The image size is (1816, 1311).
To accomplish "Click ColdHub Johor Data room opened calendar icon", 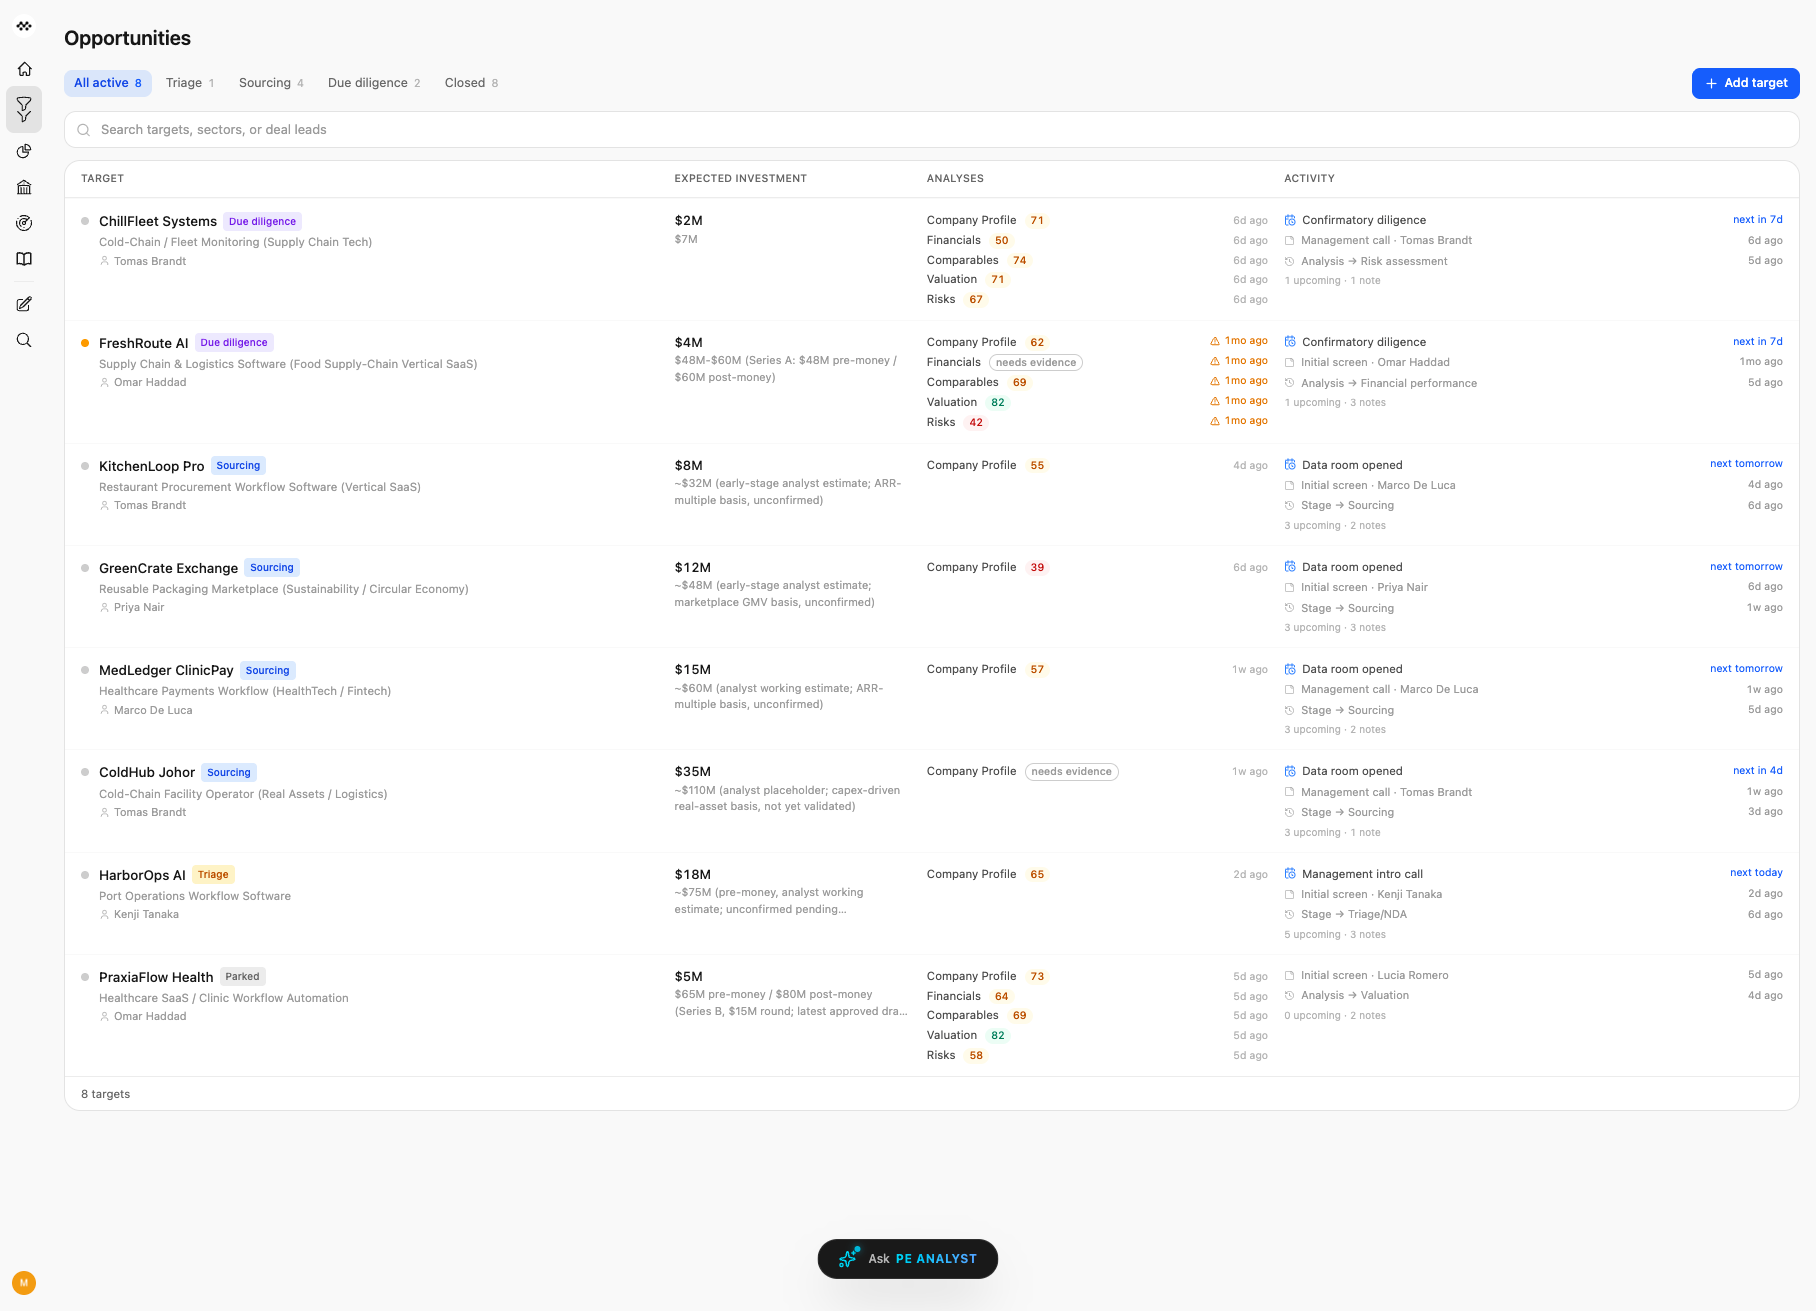I will 1290,771.
